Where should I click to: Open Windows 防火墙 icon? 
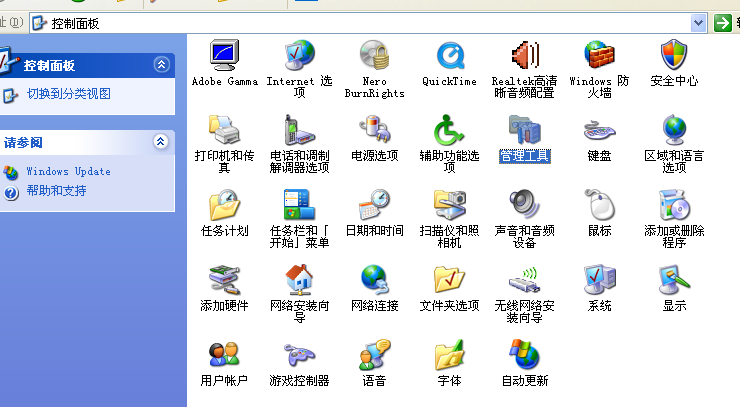[599, 56]
